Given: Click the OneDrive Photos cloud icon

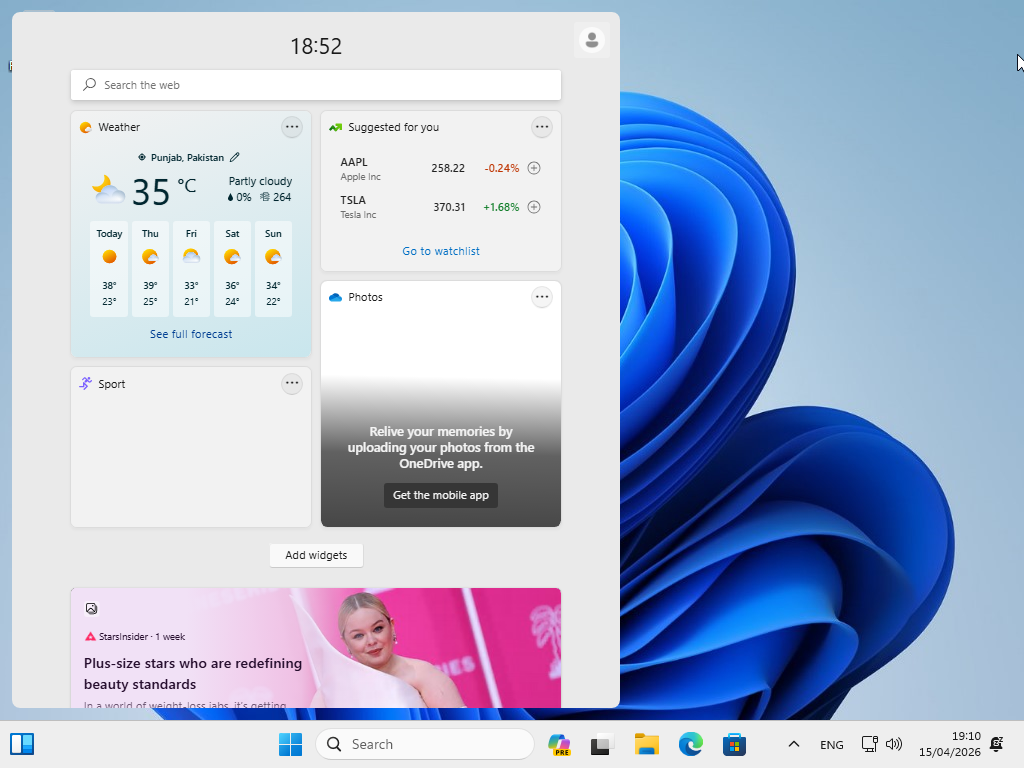Looking at the screenshot, I should point(336,297).
